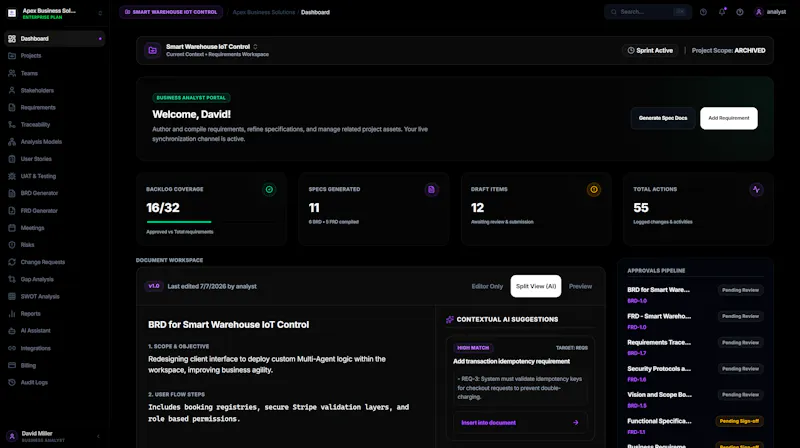Open BRD for Smart Ware... approval item
Screen dimensions: 800x448
(695, 294)
